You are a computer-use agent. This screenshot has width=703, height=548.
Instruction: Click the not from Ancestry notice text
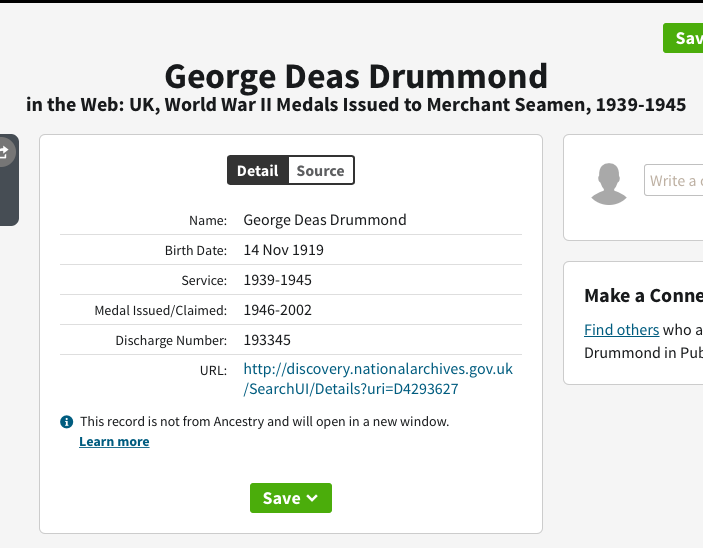[x=264, y=422]
